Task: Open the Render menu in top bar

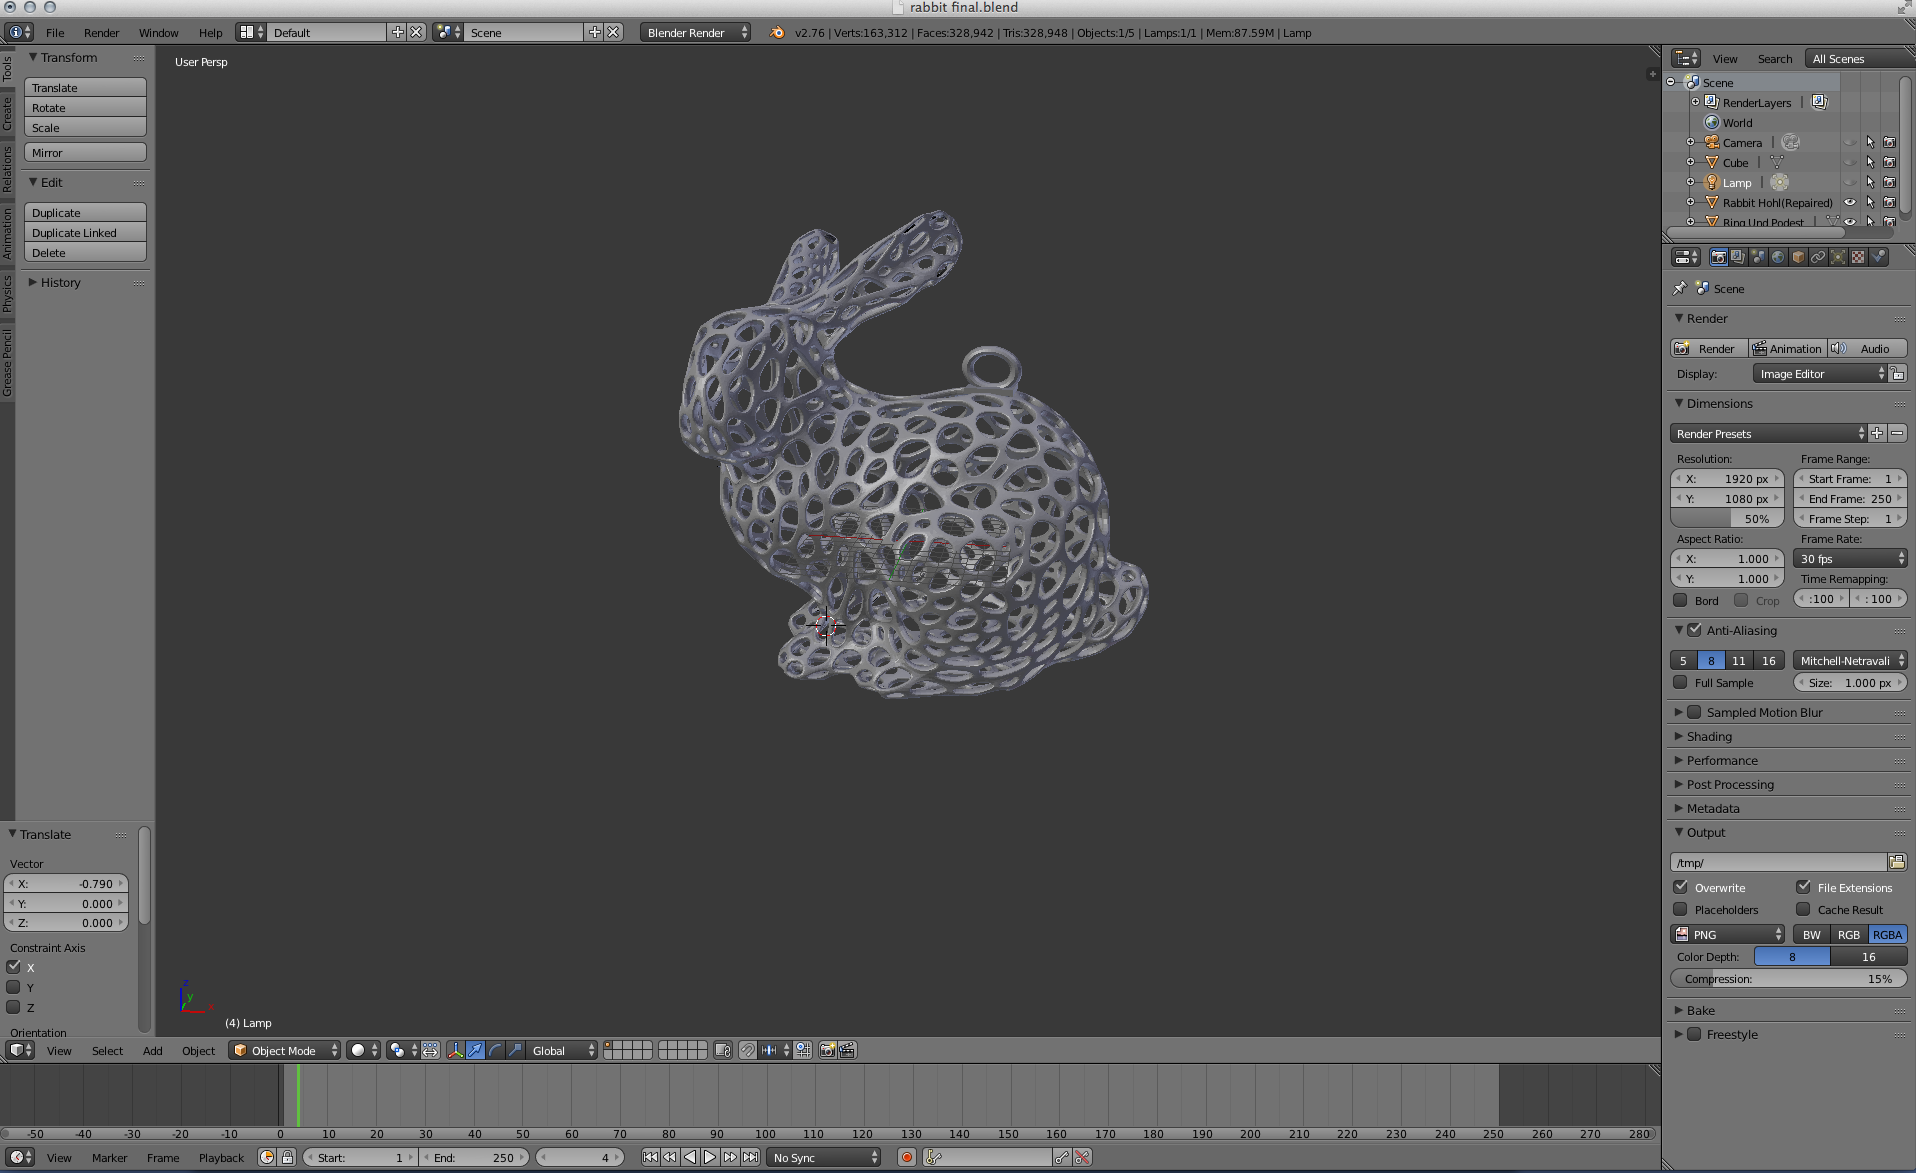Action: point(101,32)
